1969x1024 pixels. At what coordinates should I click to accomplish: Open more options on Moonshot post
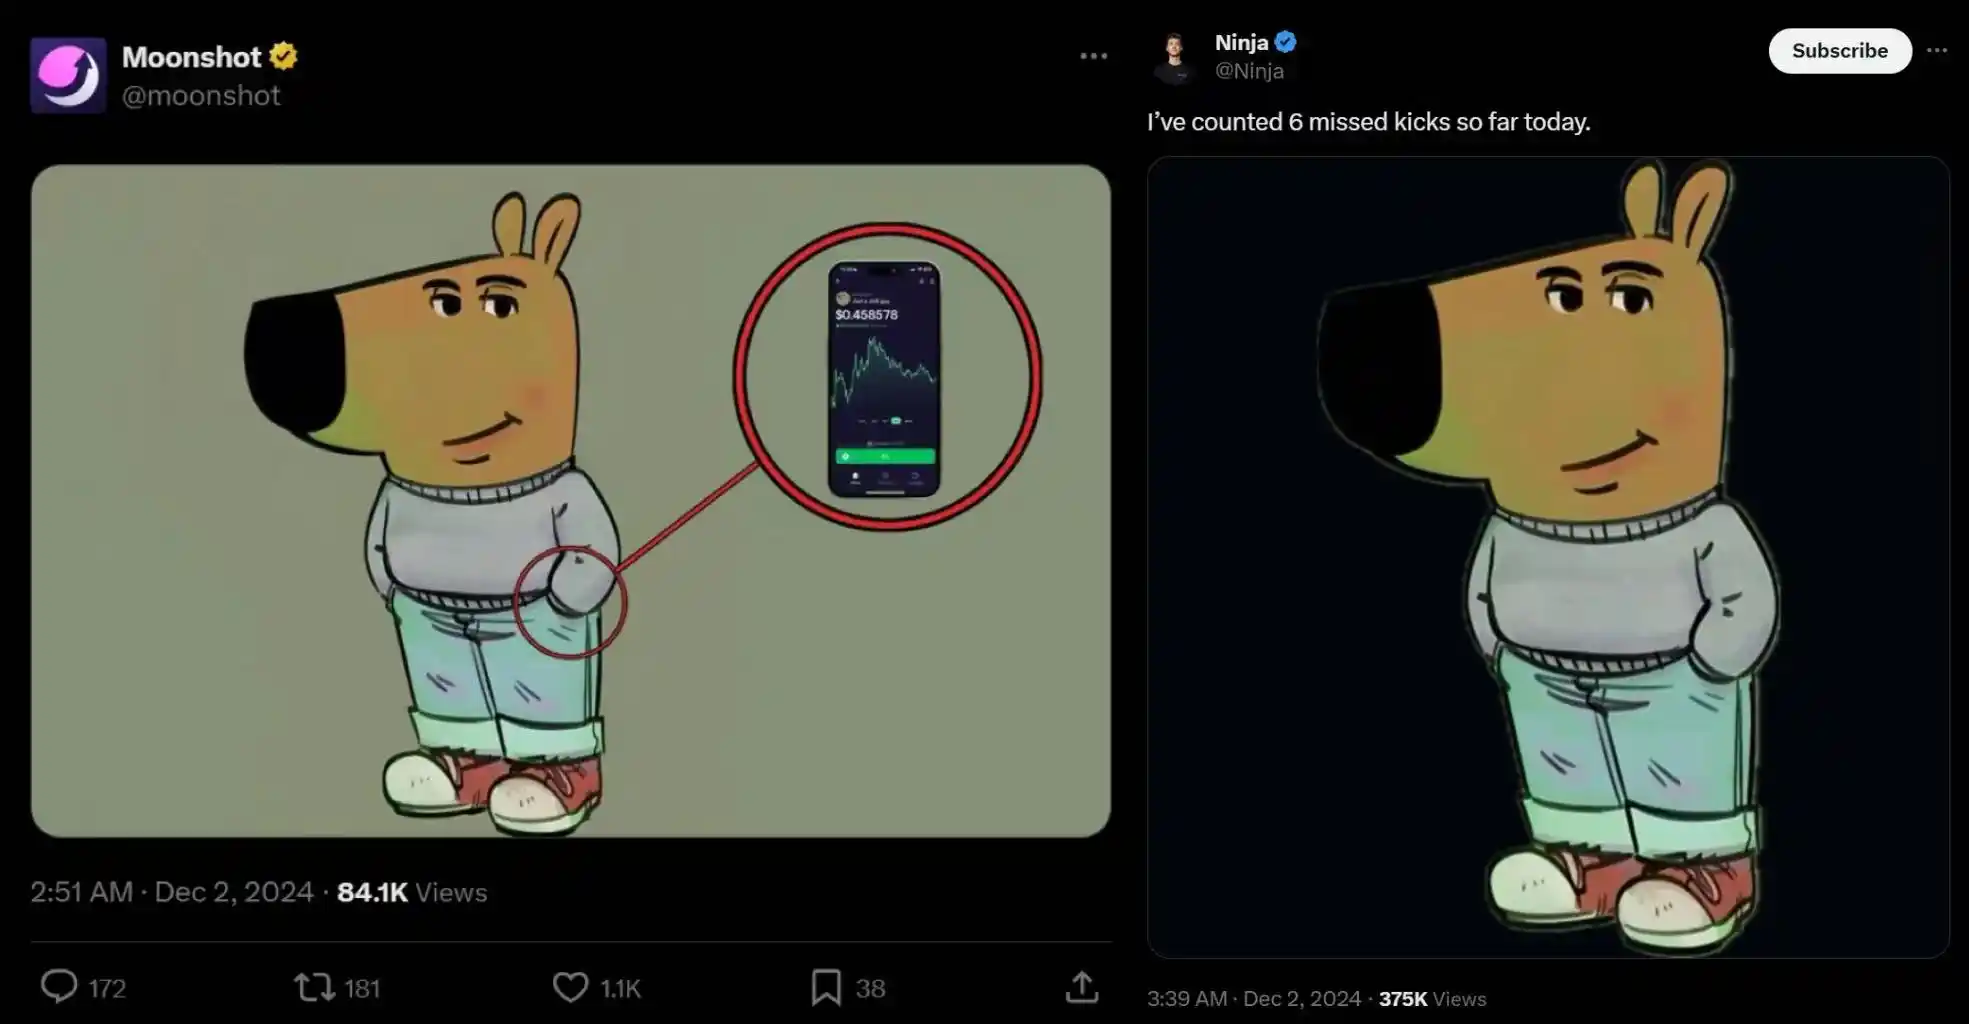[1093, 56]
